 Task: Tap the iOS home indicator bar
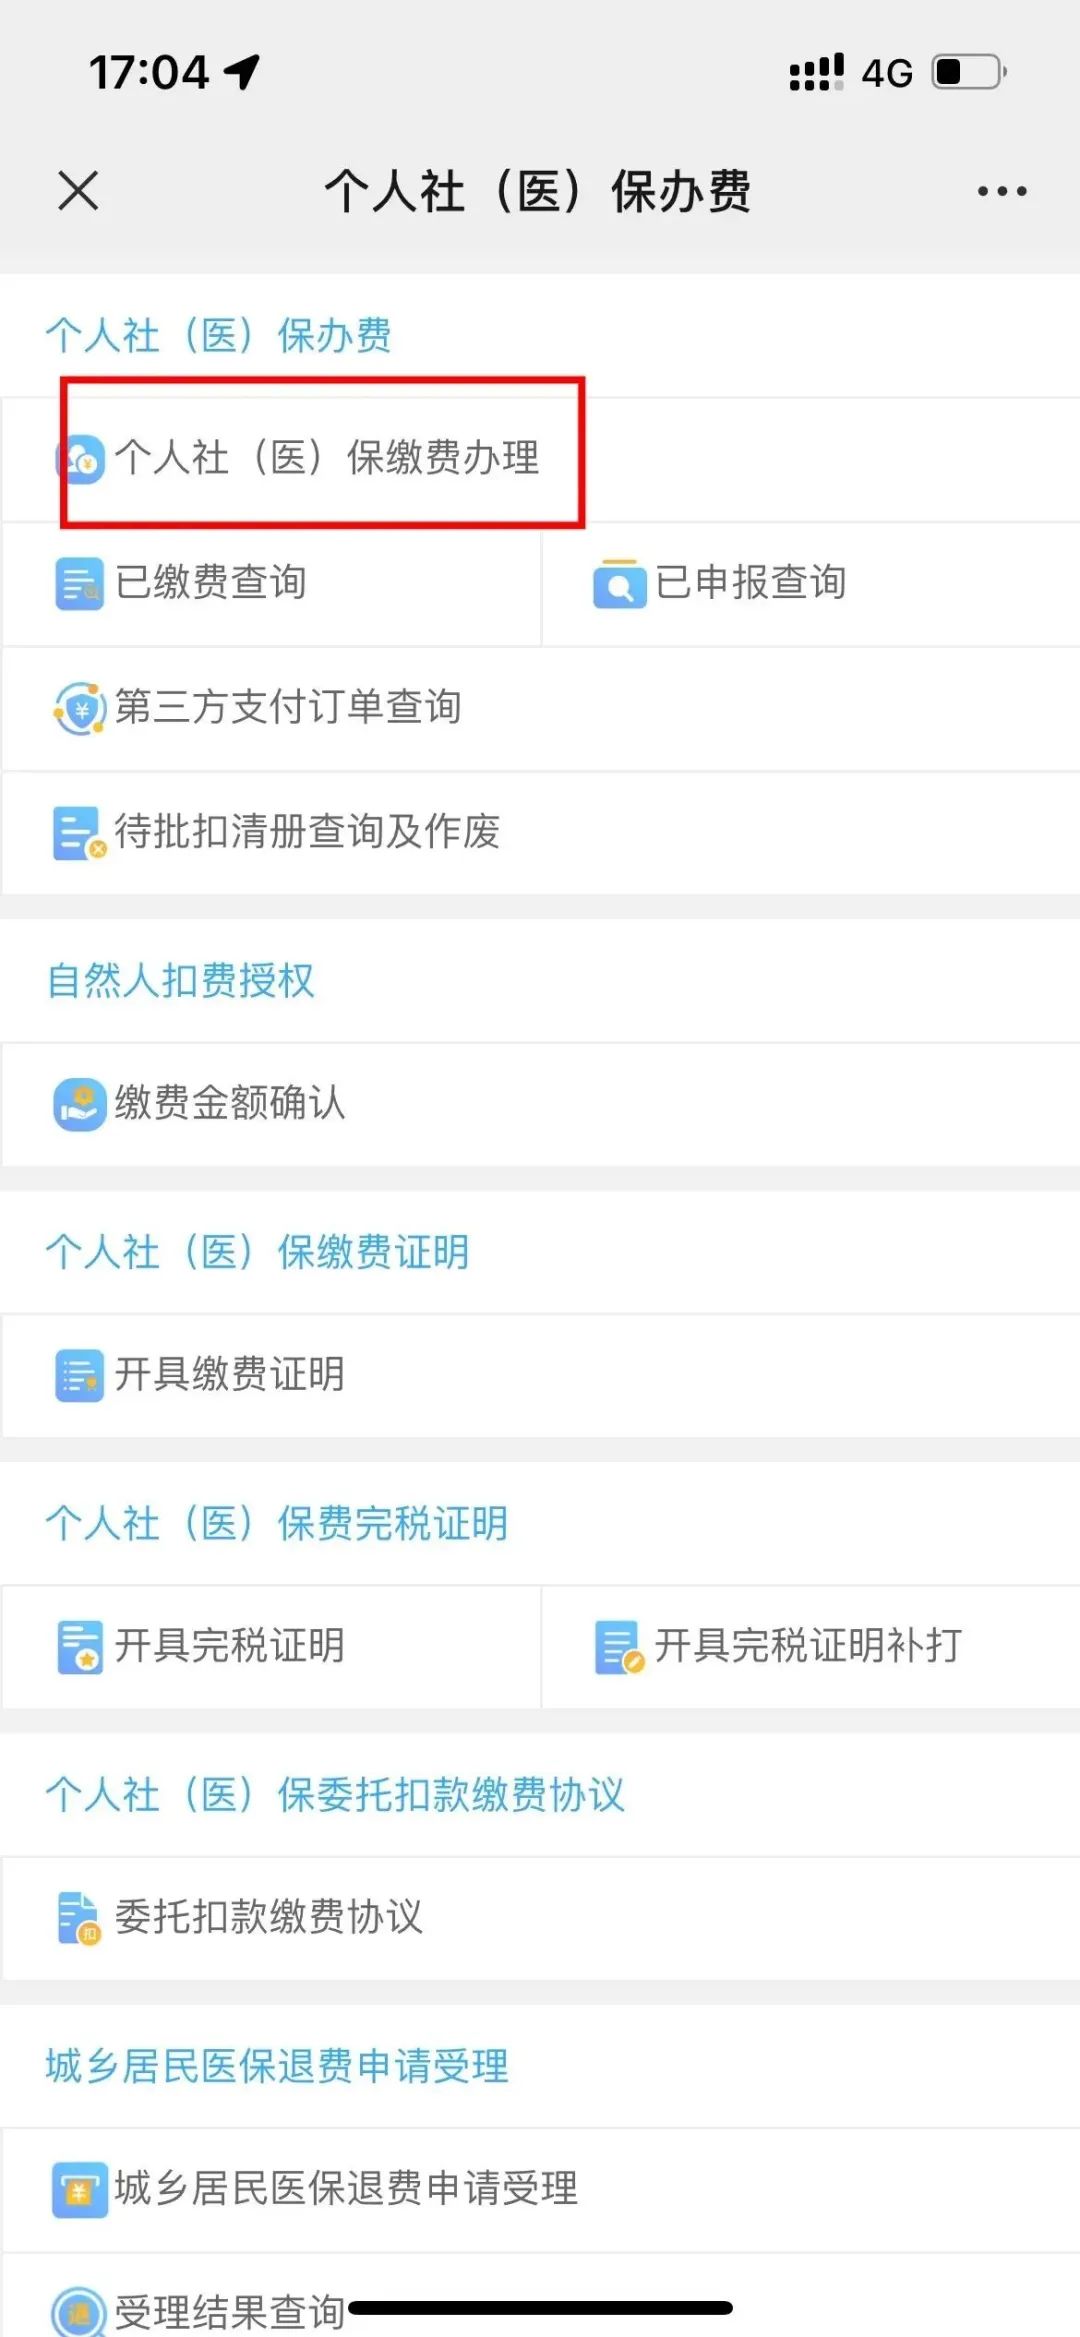[x=540, y=2308]
